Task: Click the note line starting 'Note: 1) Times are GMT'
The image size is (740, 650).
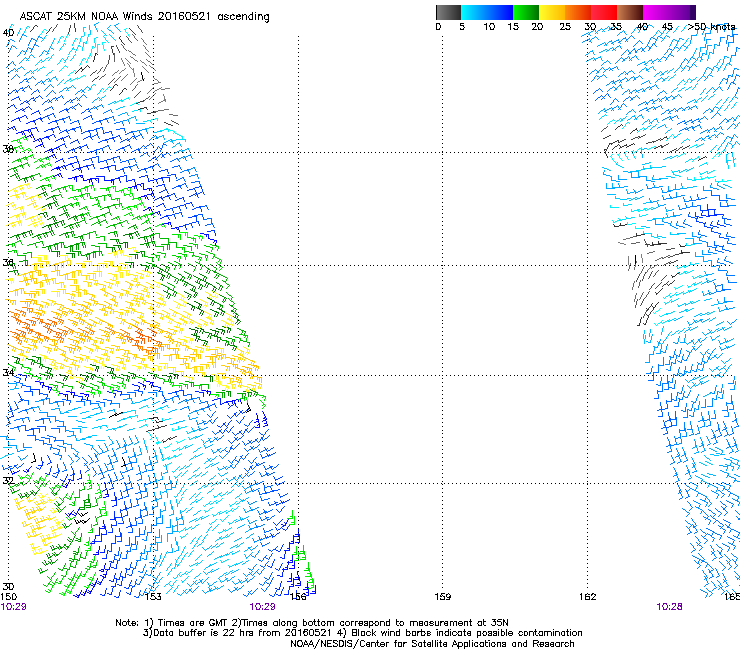Action: point(312,623)
